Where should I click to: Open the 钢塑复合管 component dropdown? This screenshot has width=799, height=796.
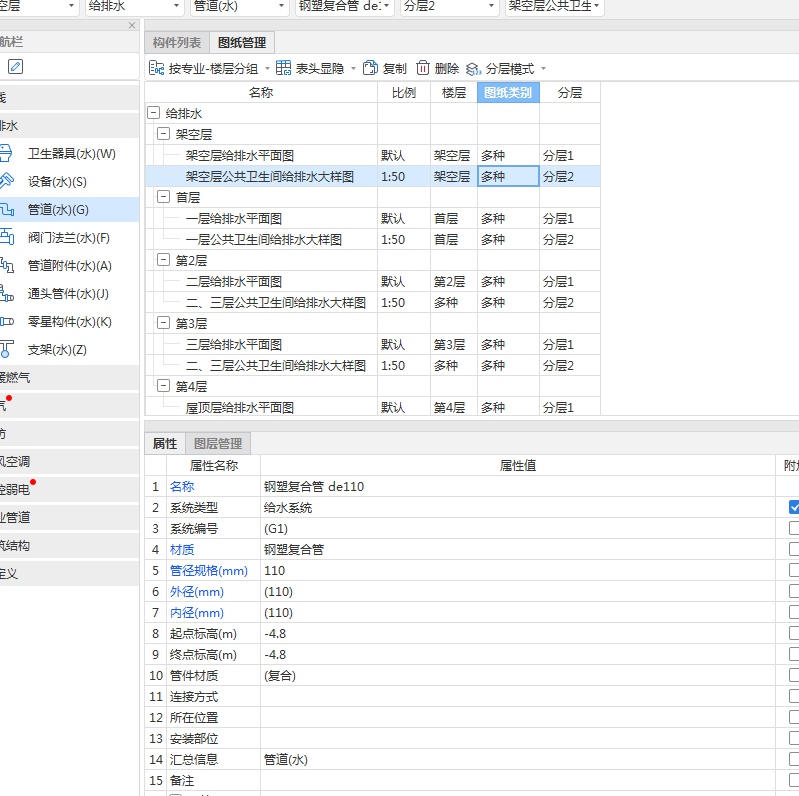click(x=344, y=6)
